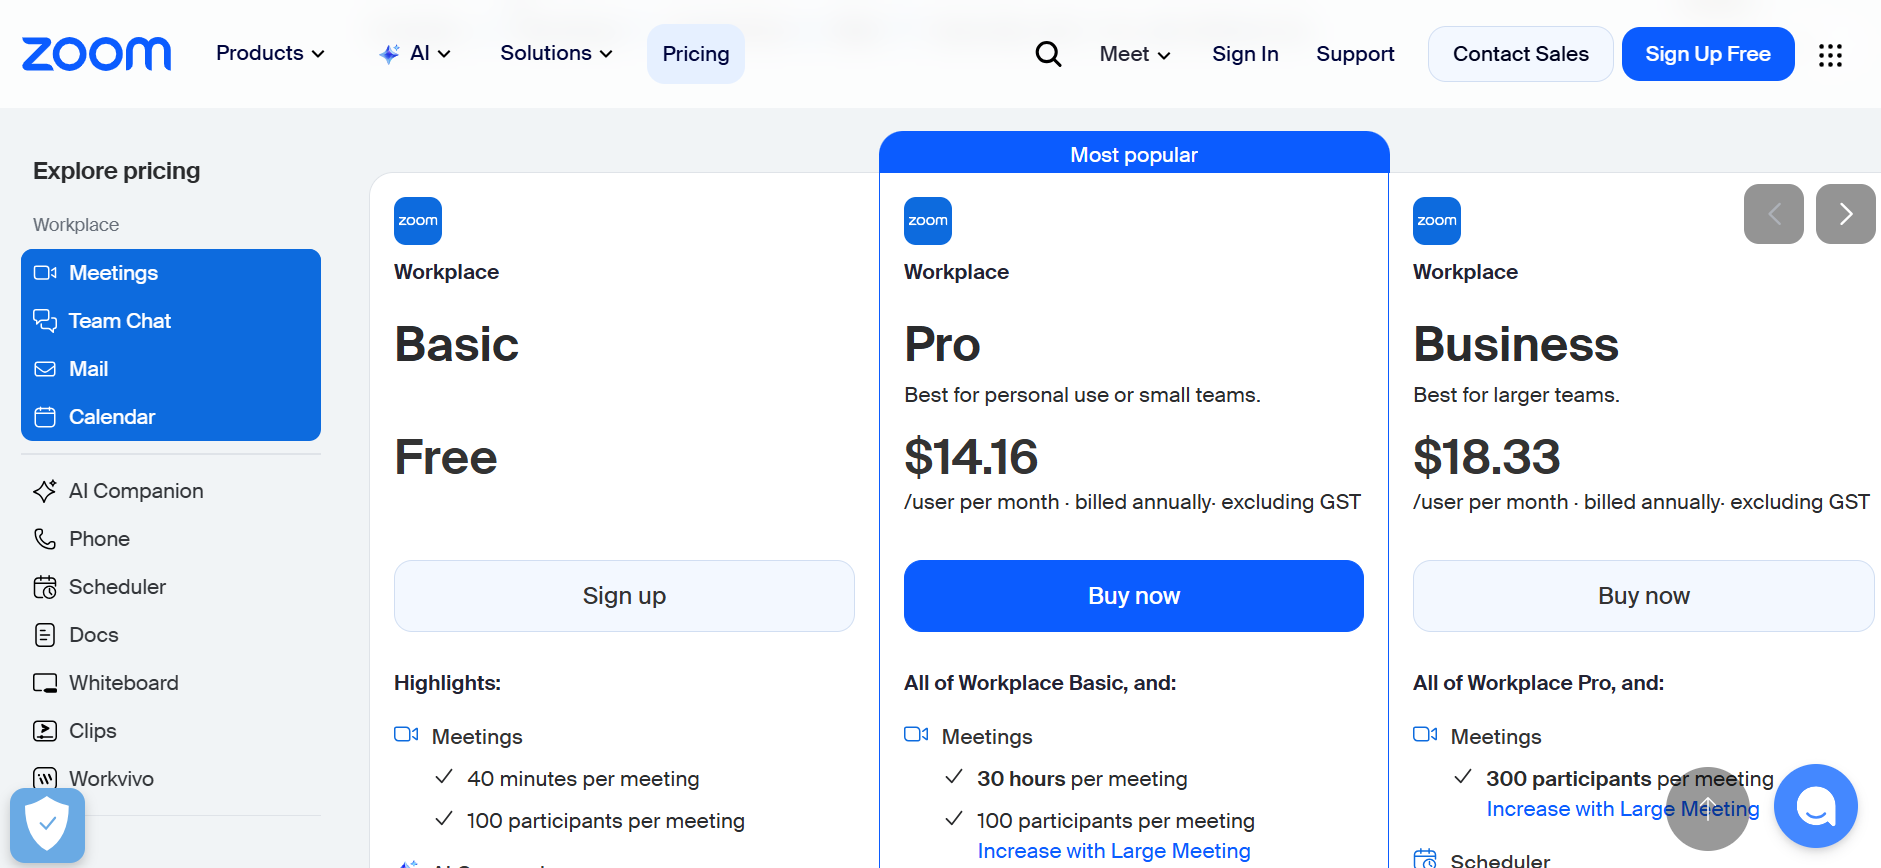1881x868 pixels.
Task: Click '40 minutes per meeting' text
Action: tap(583, 779)
